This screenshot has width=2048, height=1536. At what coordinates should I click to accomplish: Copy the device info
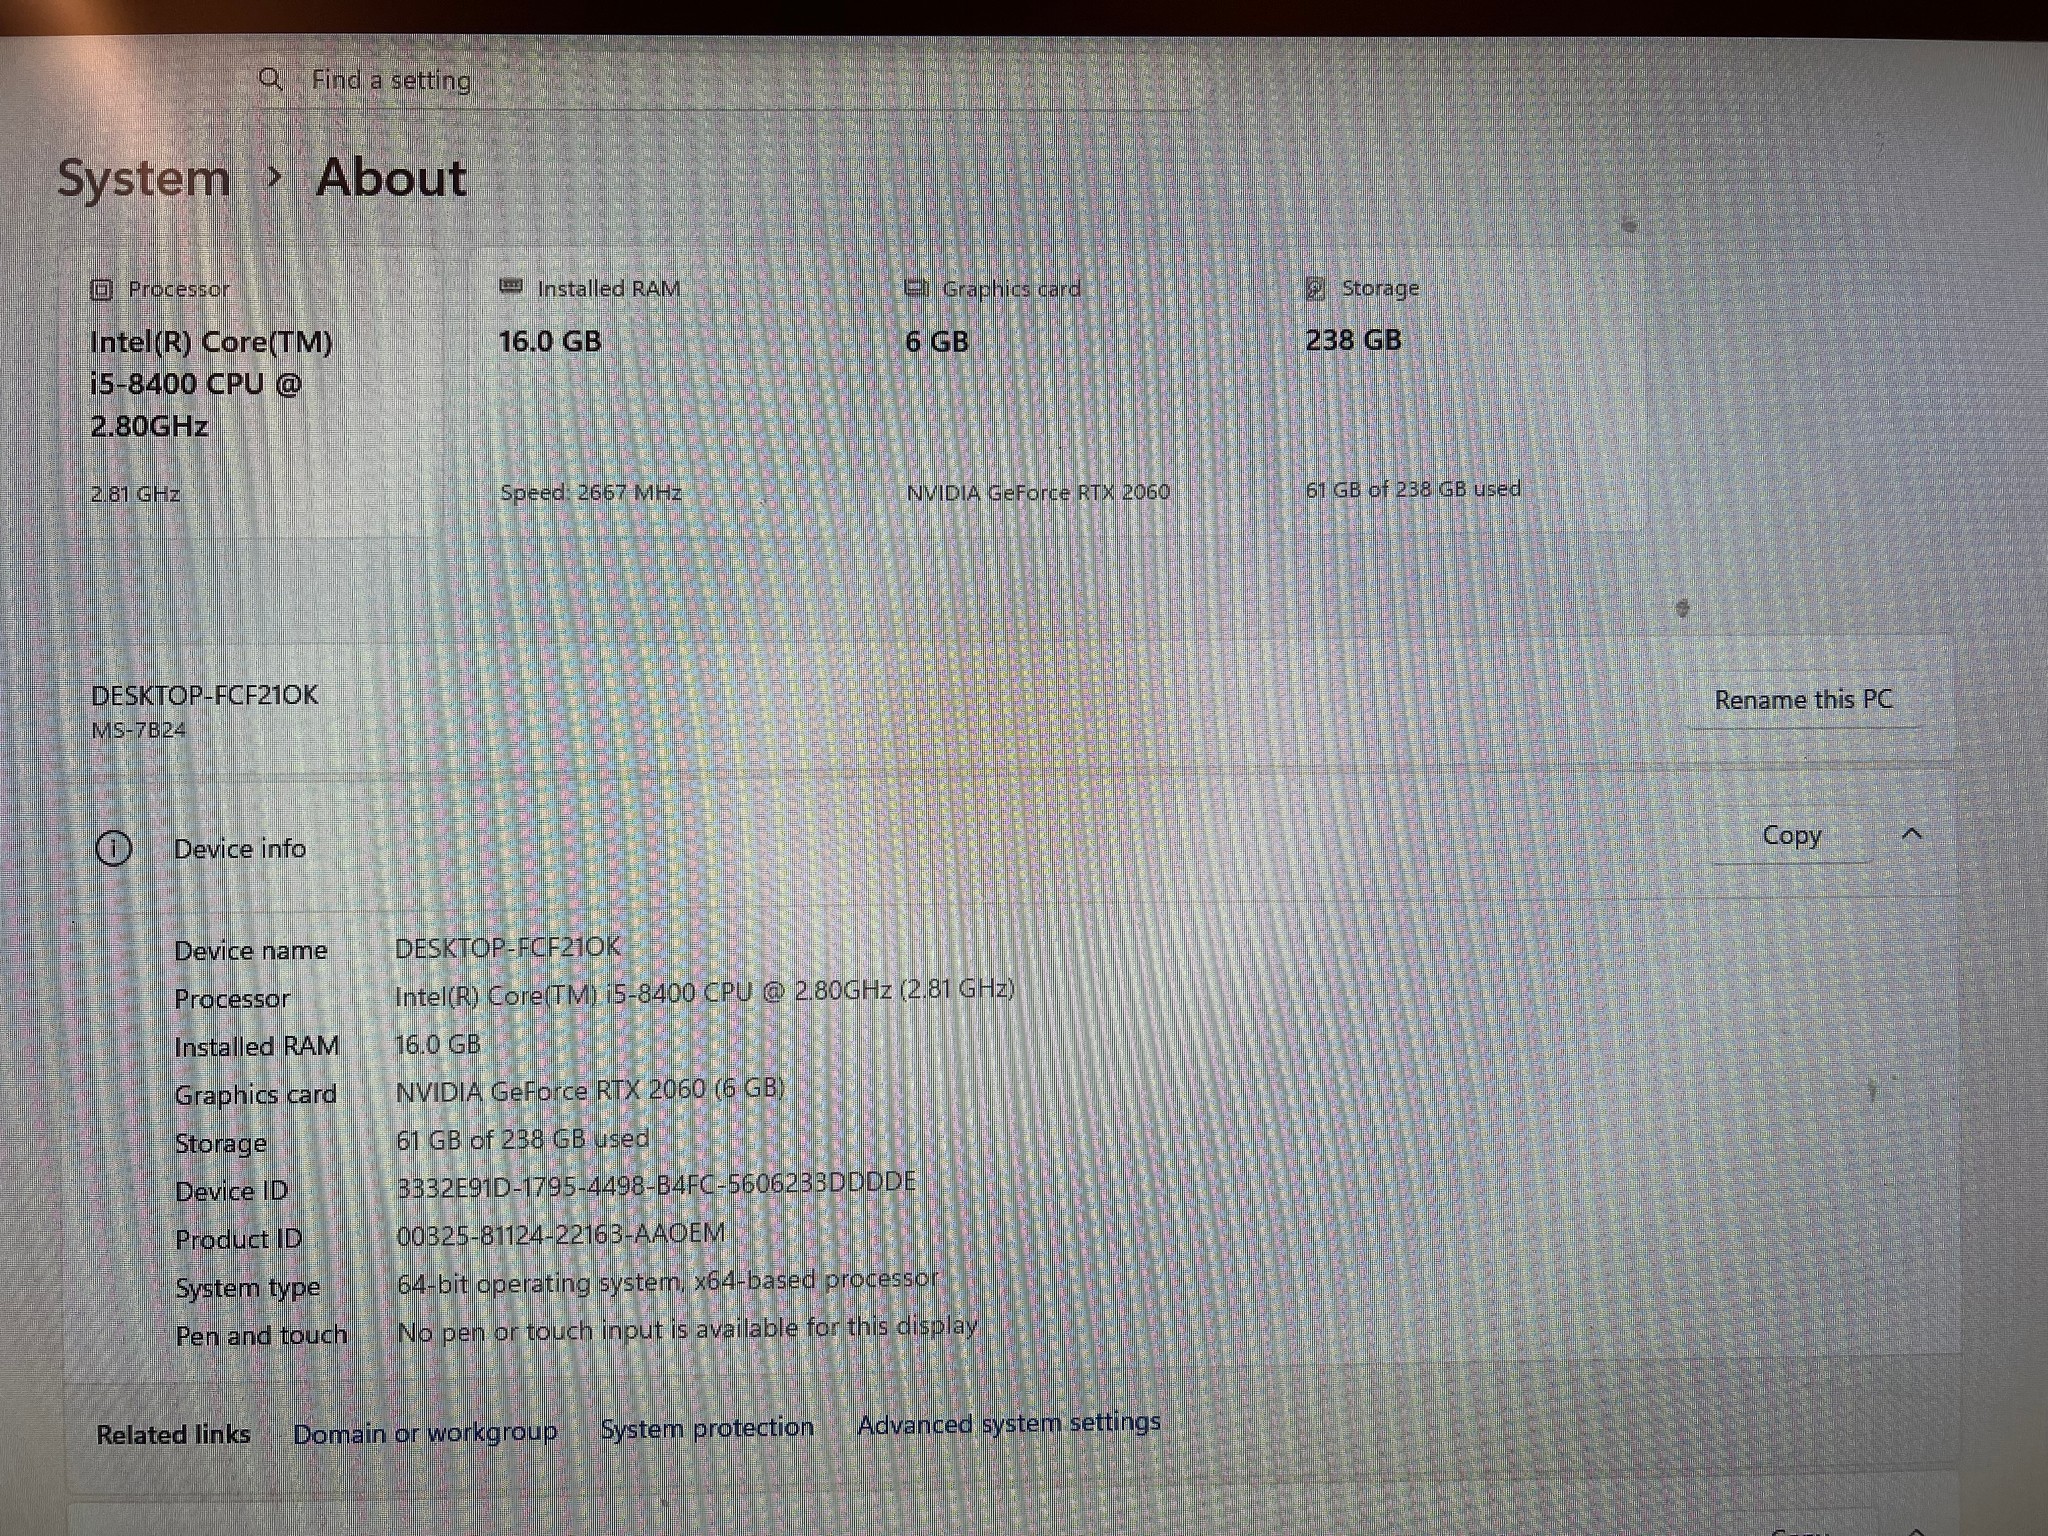(1791, 835)
